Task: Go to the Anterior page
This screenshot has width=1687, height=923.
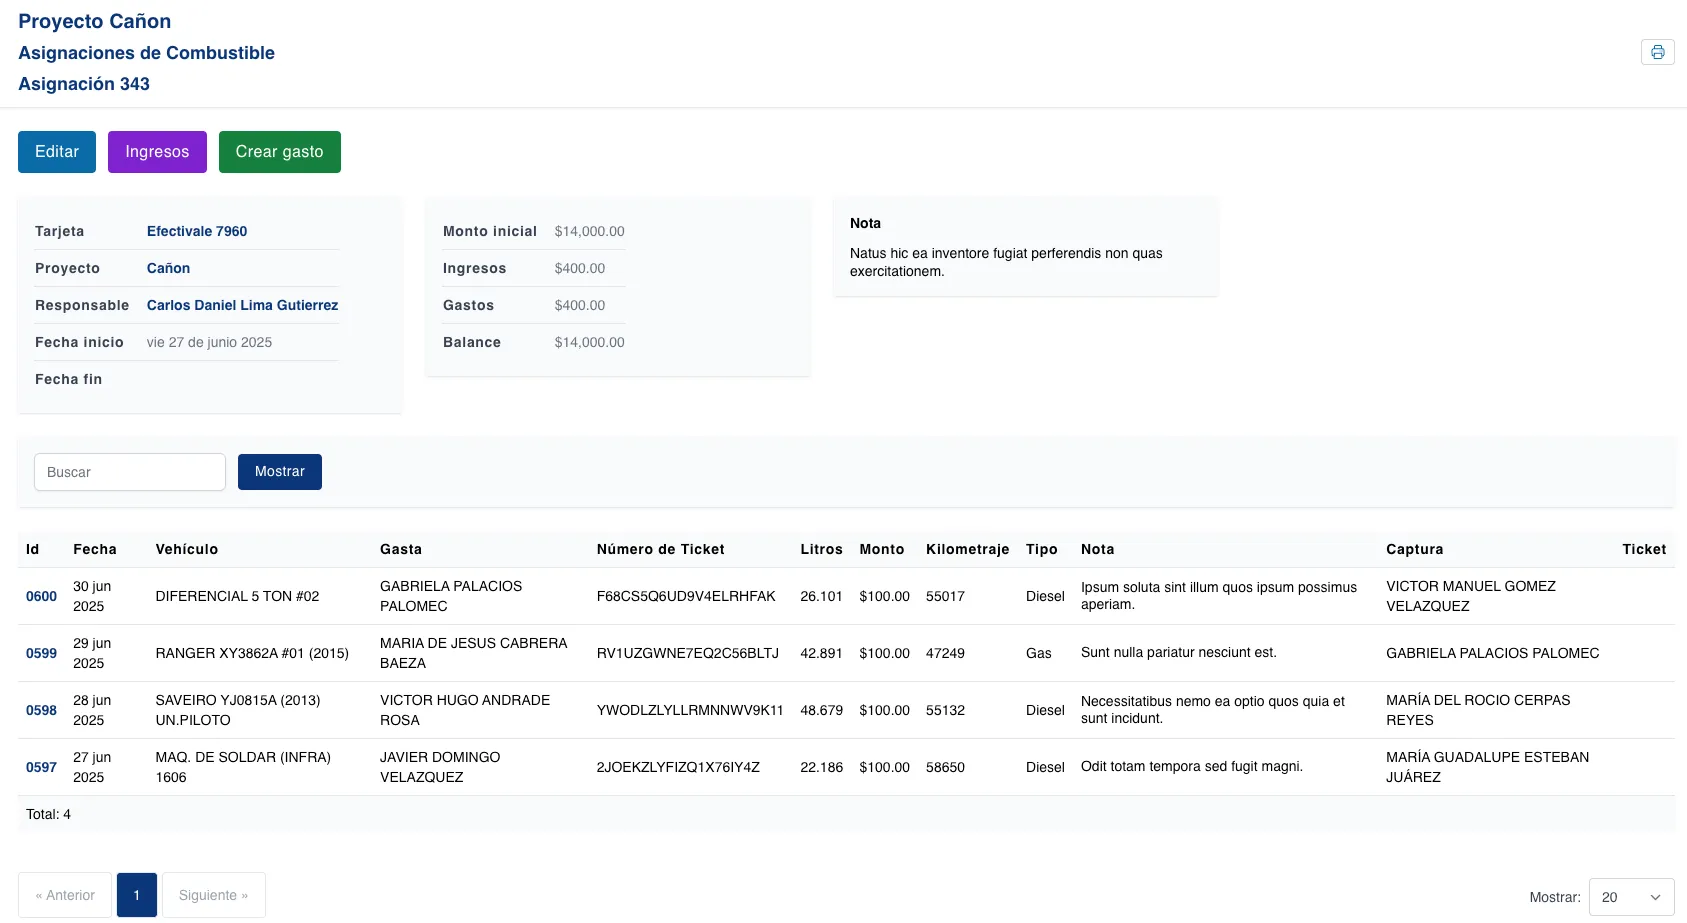Action: click(x=65, y=895)
